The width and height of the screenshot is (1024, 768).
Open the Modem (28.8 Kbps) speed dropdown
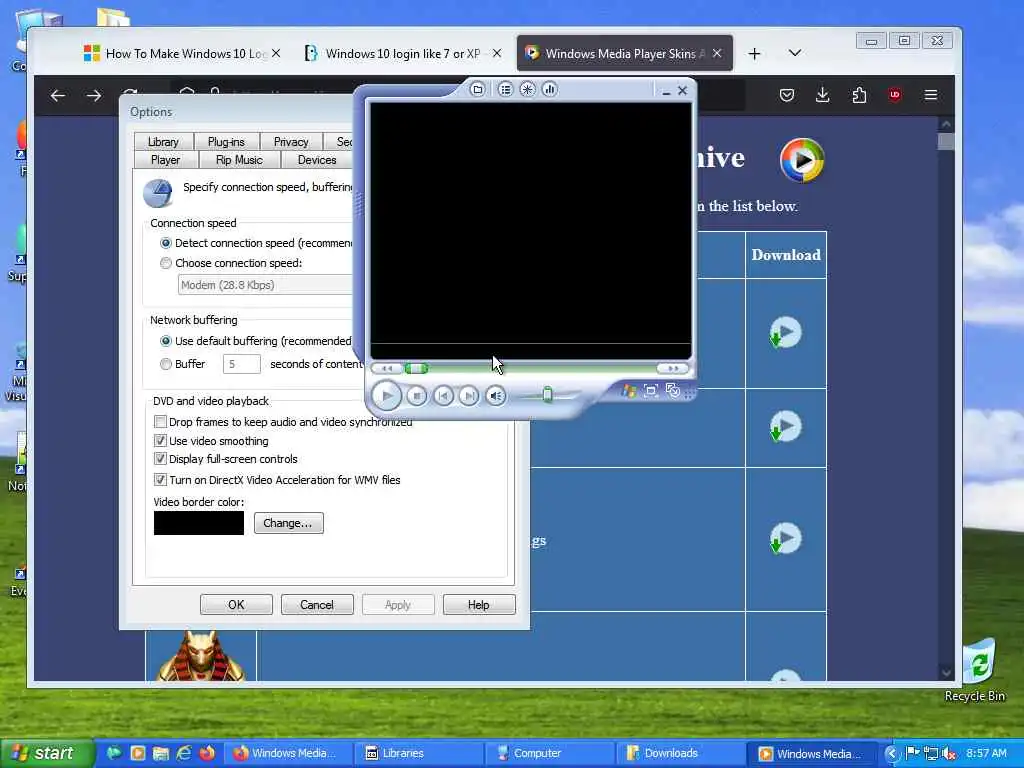coord(265,285)
